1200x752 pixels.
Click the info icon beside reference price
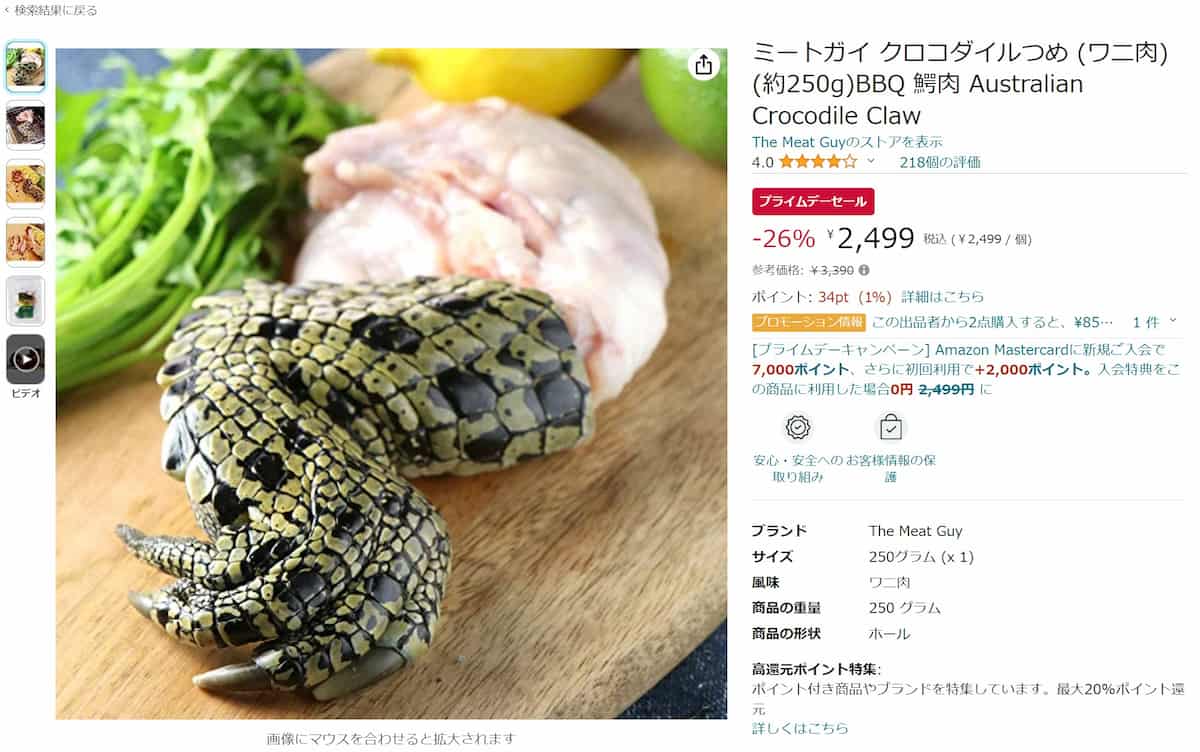click(x=864, y=270)
